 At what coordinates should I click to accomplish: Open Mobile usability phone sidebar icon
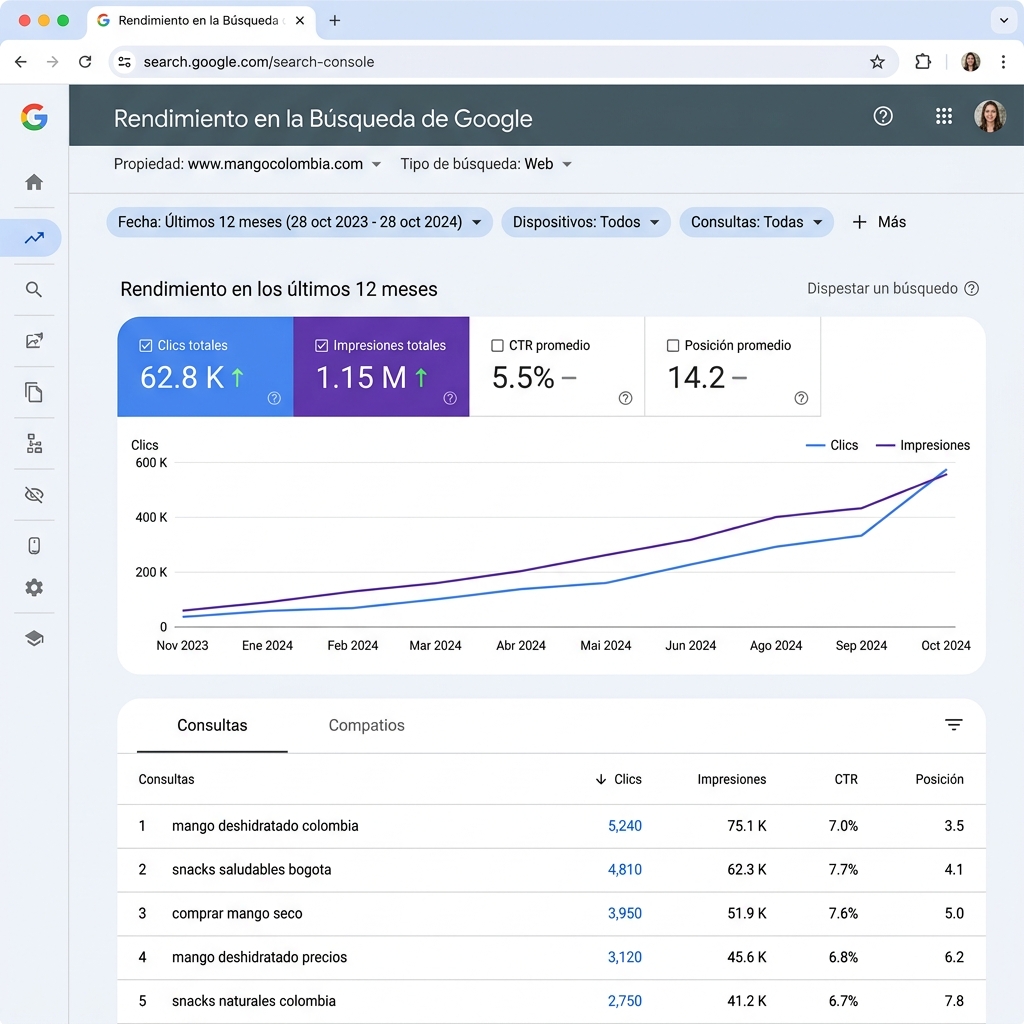(34, 545)
